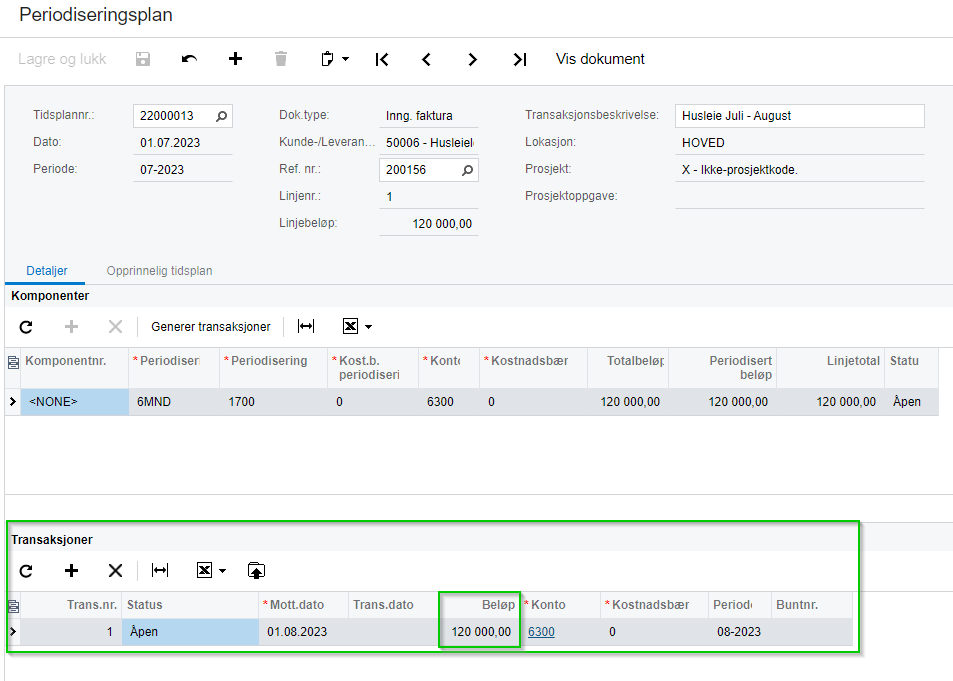Add new record with top plus icon
The height and width of the screenshot is (681, 953).
tap(235, 59)
